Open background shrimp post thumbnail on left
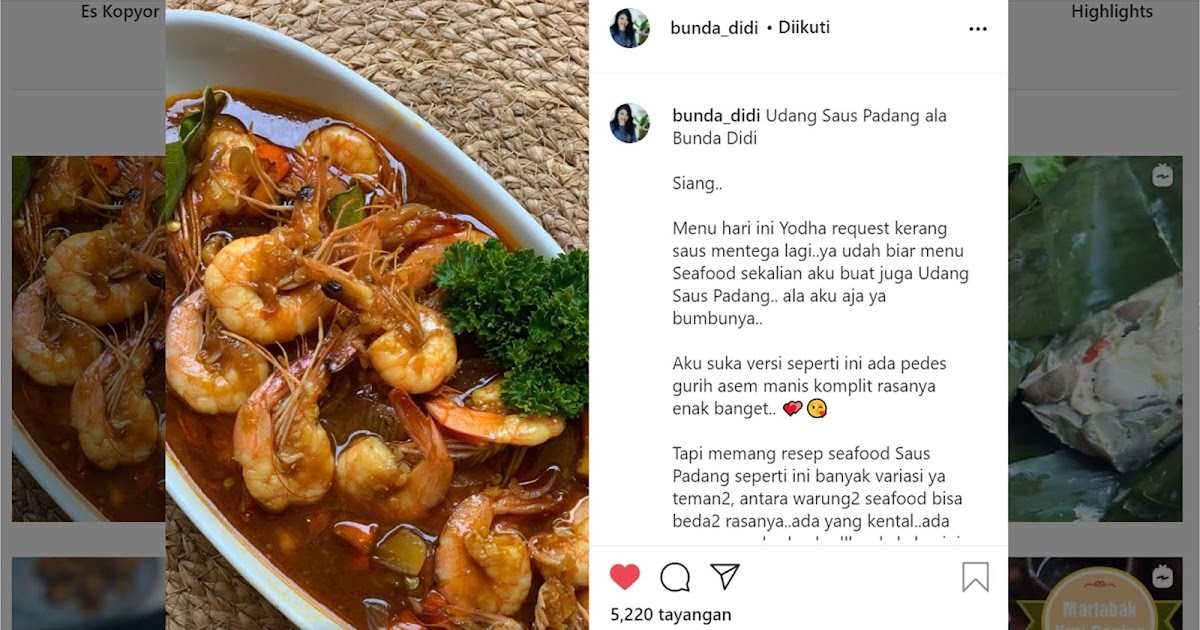This screenshot has height=630, width=1200. (88, 338)
